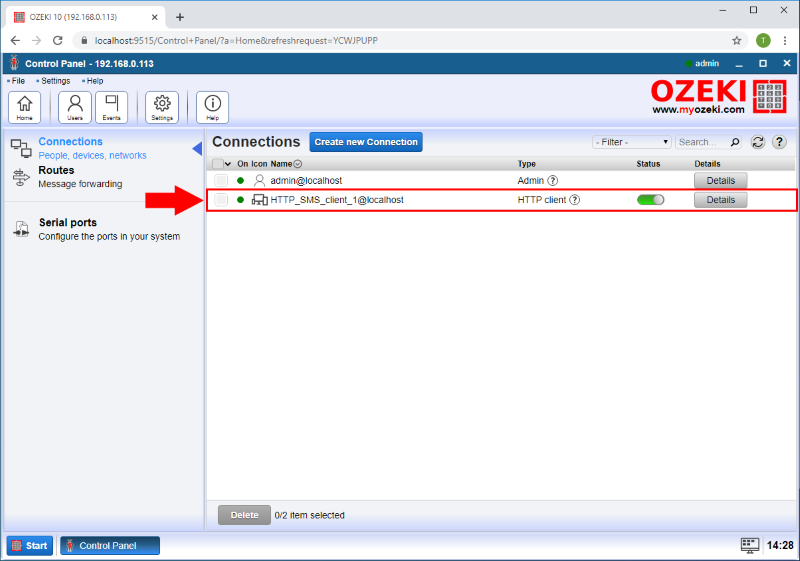Open the Help info toolbar icon
800x561 pixels.
(x=213, y=107)
